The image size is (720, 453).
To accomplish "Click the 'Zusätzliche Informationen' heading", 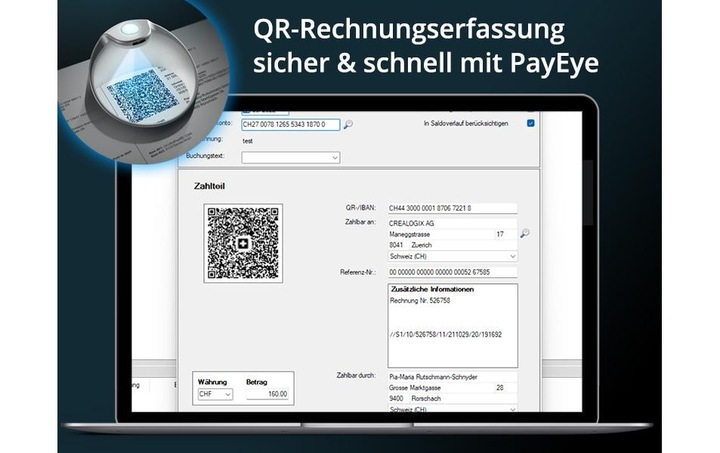I will (432, 289).
